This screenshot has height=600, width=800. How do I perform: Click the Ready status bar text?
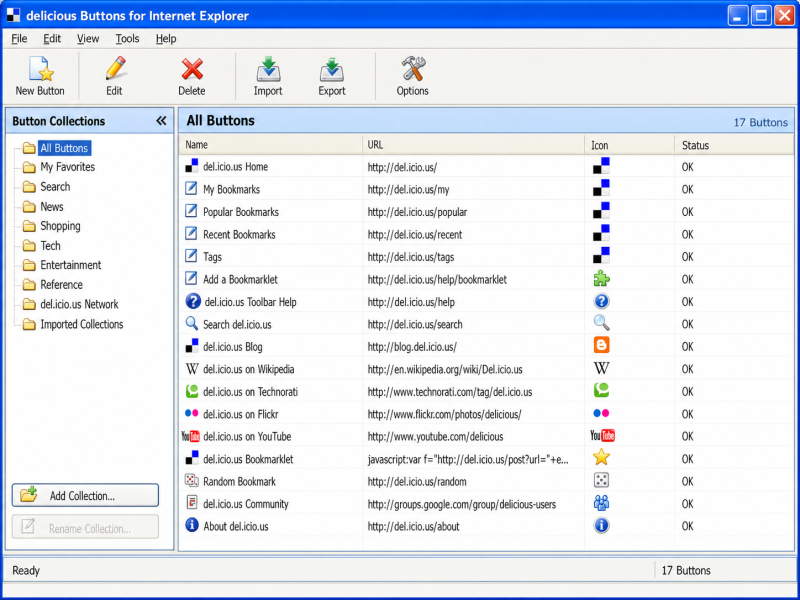click(x=26, y=570)
